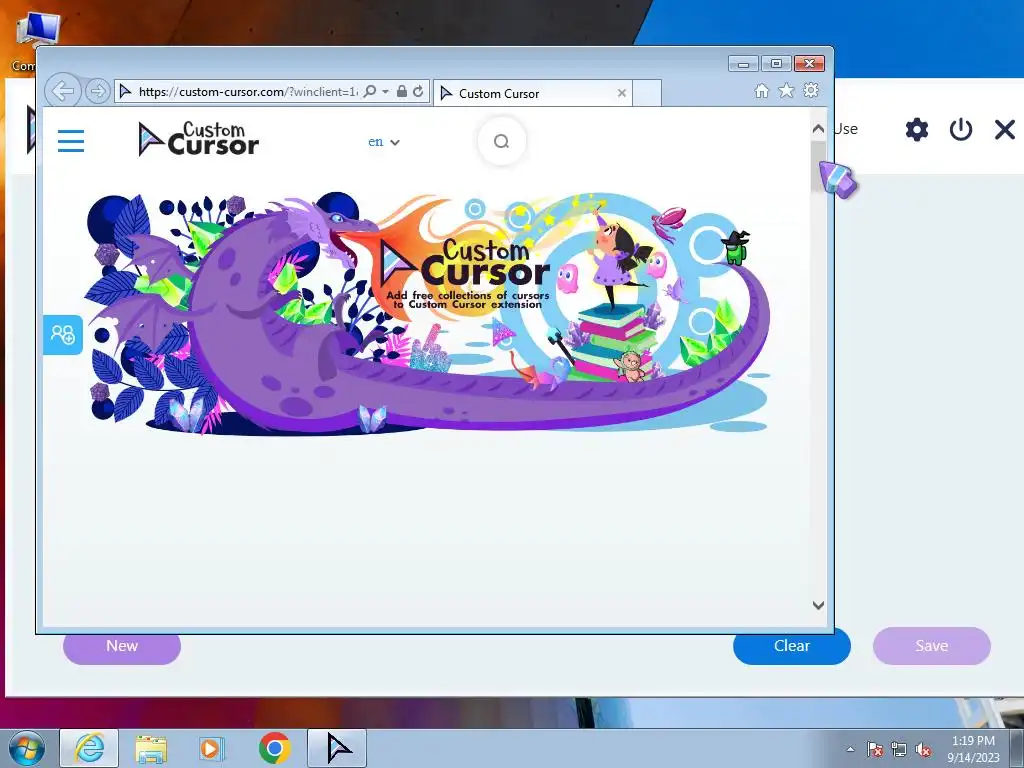Go forward with the browser Forward arrow
Viewport: 1024px width, 768px height.
click(97, 91)
